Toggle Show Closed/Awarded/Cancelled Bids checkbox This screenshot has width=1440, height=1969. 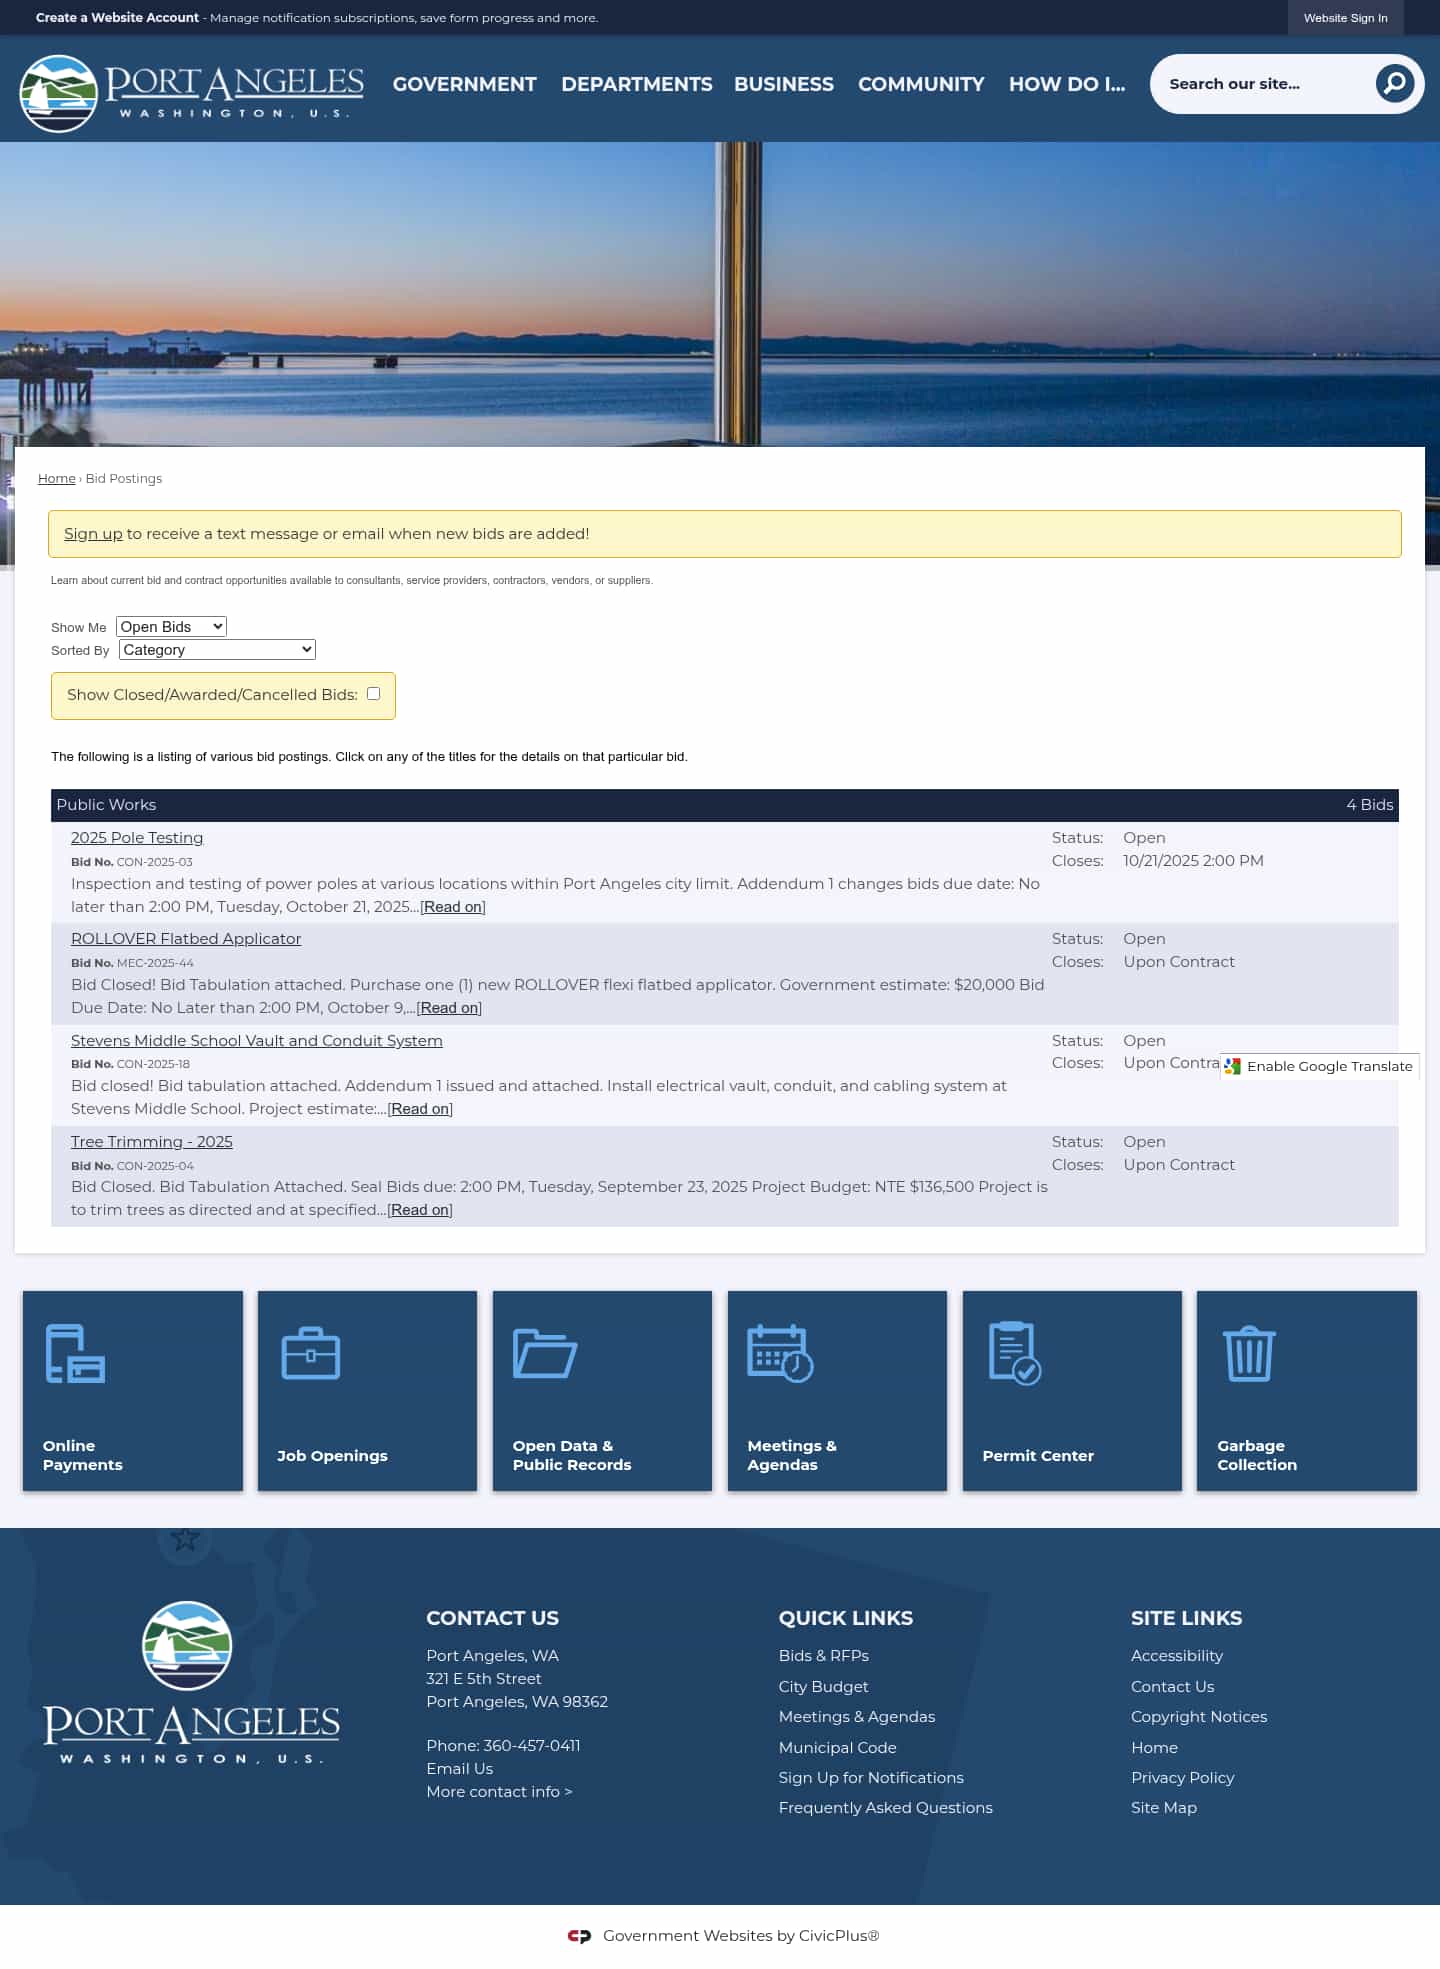[373, 694]
